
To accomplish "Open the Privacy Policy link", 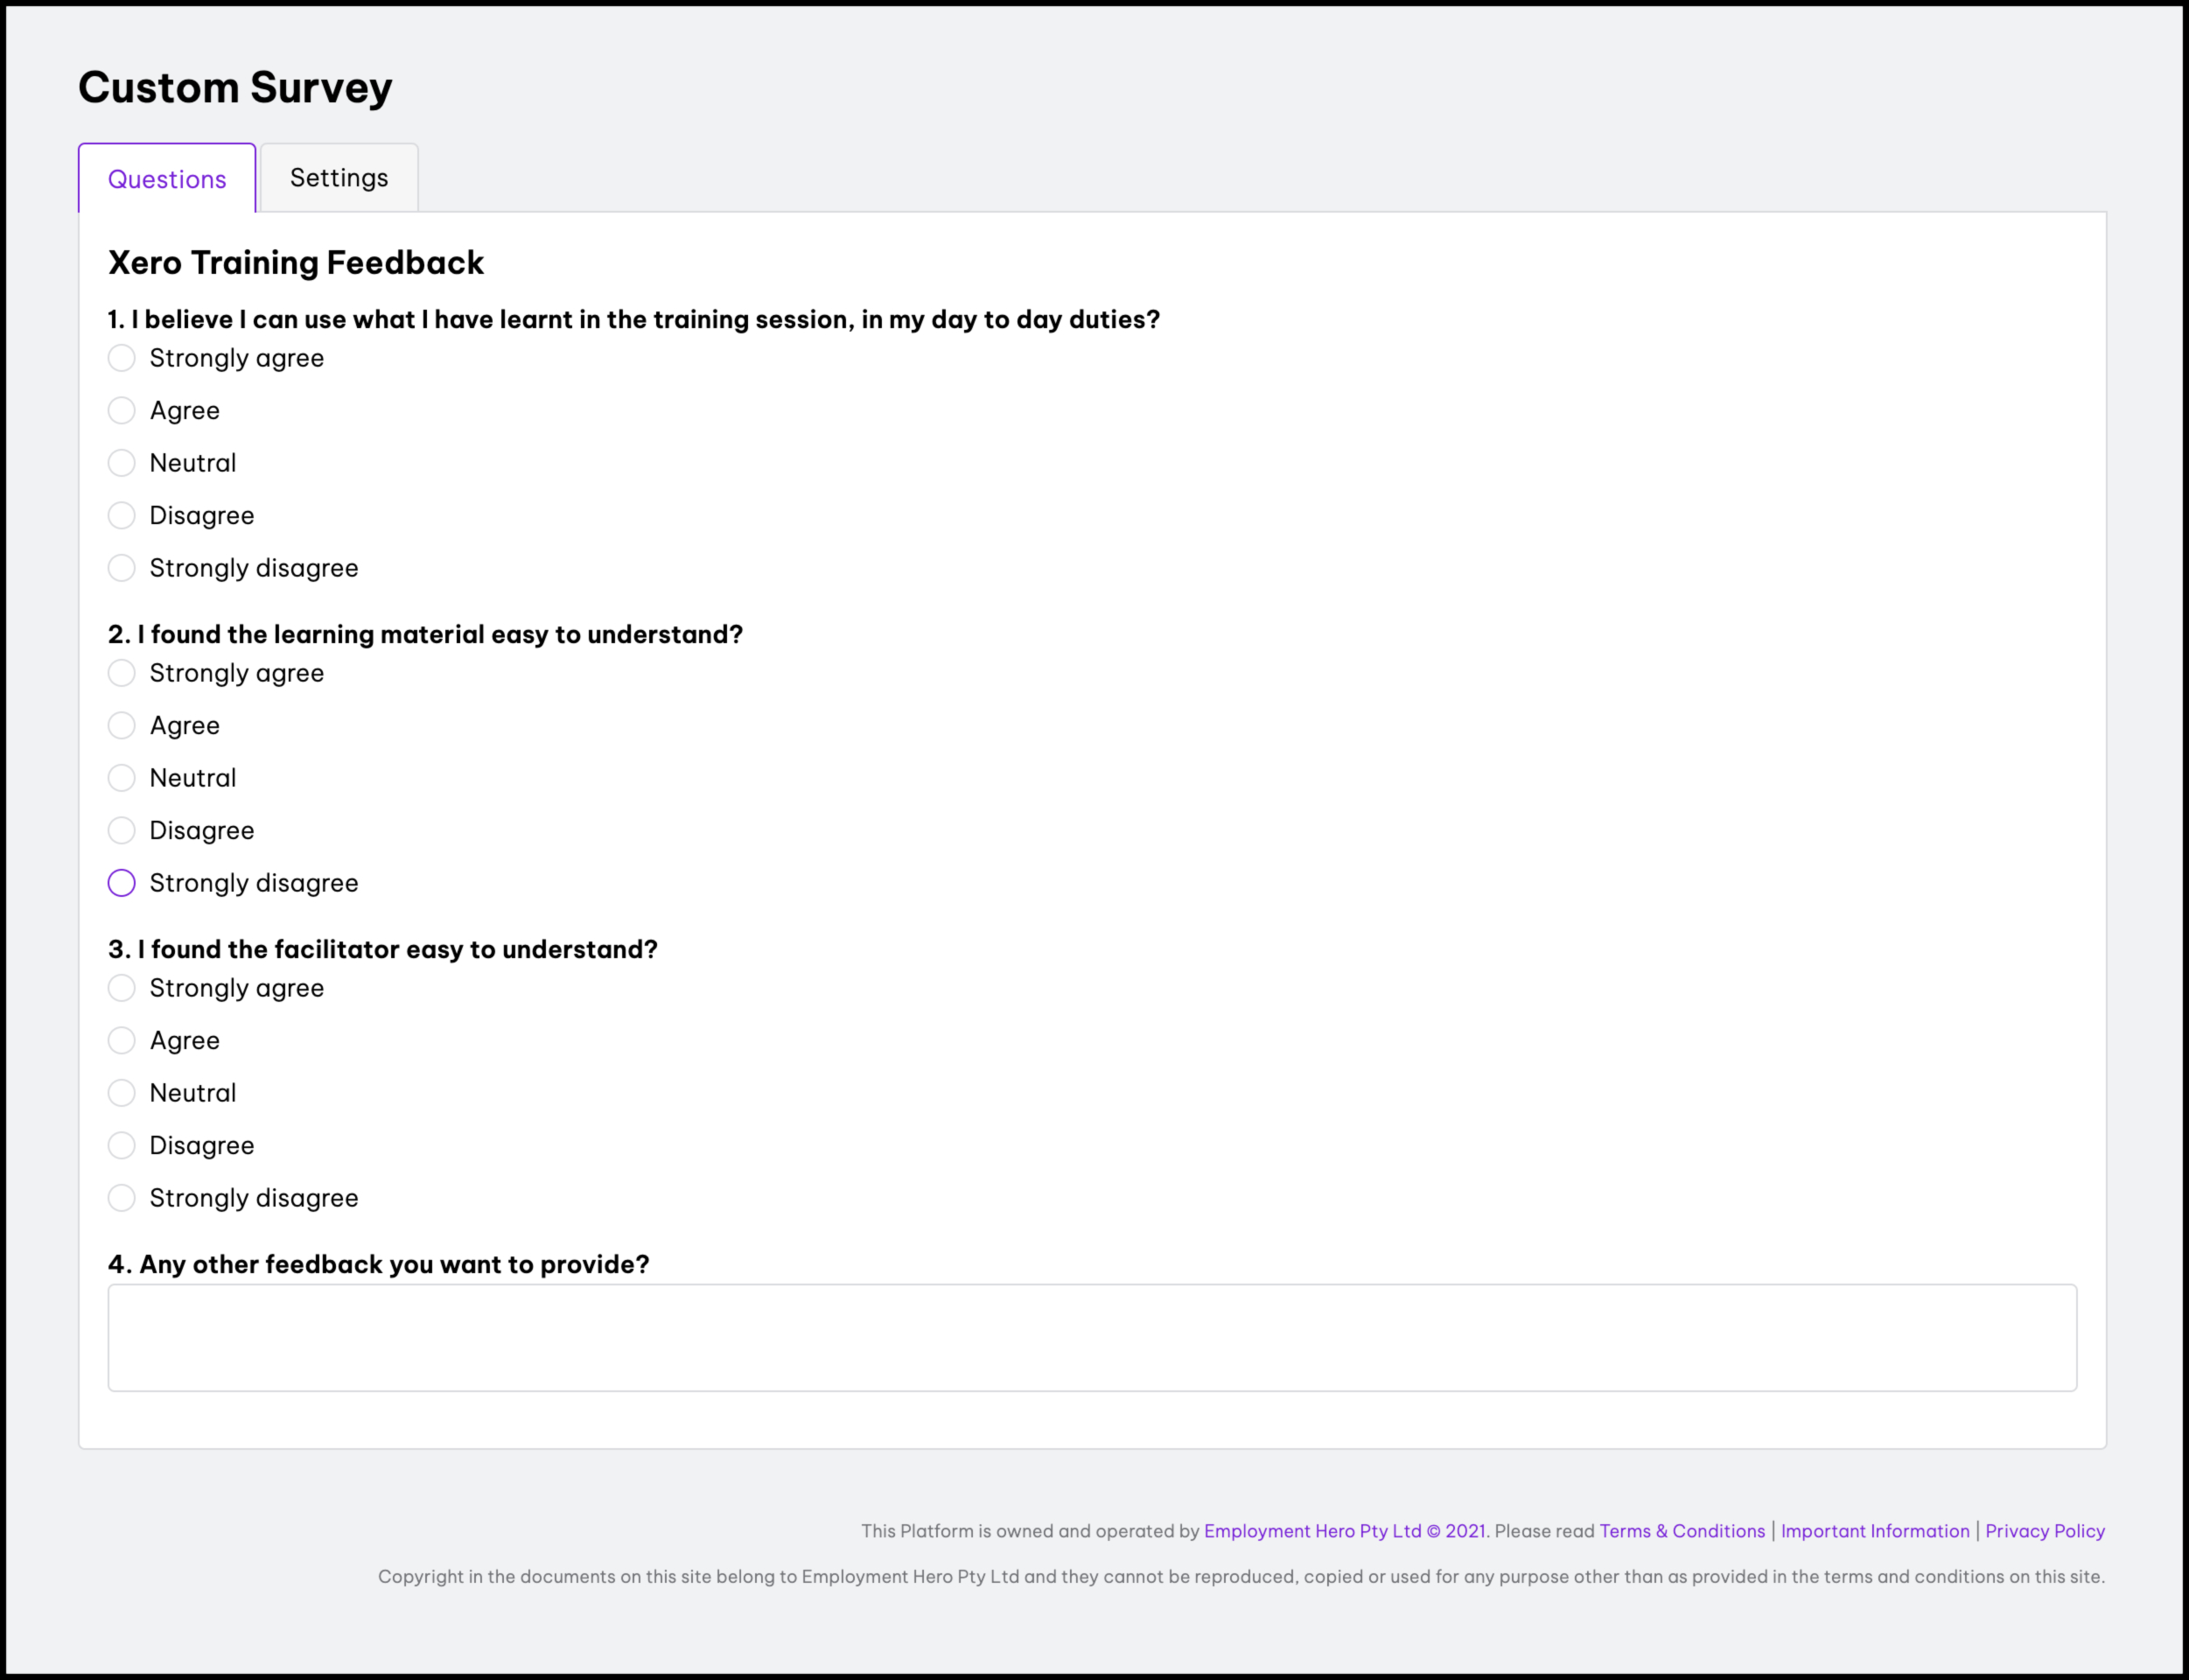I will point(2044,1531).
